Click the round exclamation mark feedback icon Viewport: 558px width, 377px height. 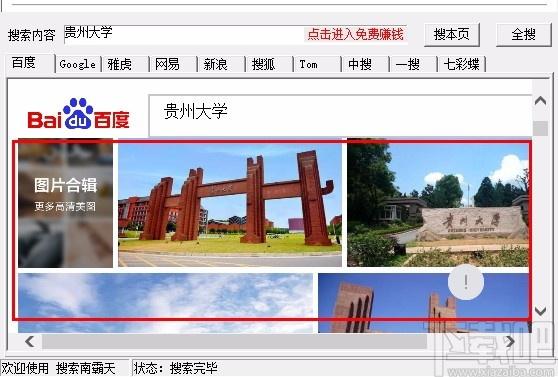tap(466, 282)
